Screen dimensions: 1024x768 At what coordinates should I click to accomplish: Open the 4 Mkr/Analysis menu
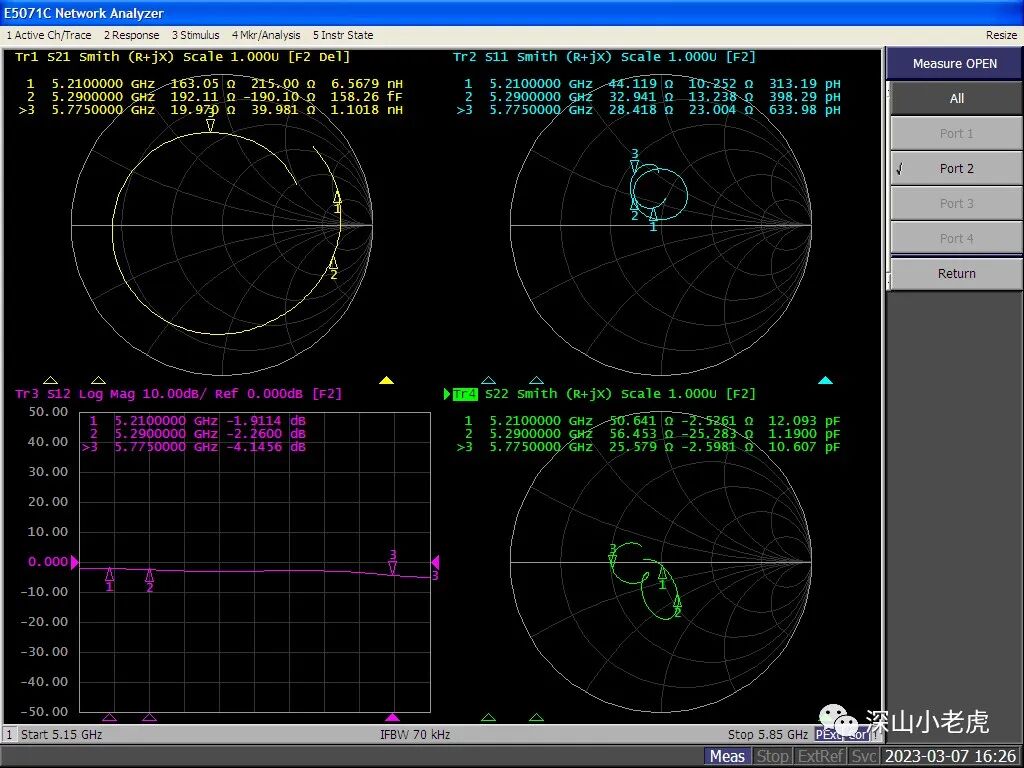point(266,34)
